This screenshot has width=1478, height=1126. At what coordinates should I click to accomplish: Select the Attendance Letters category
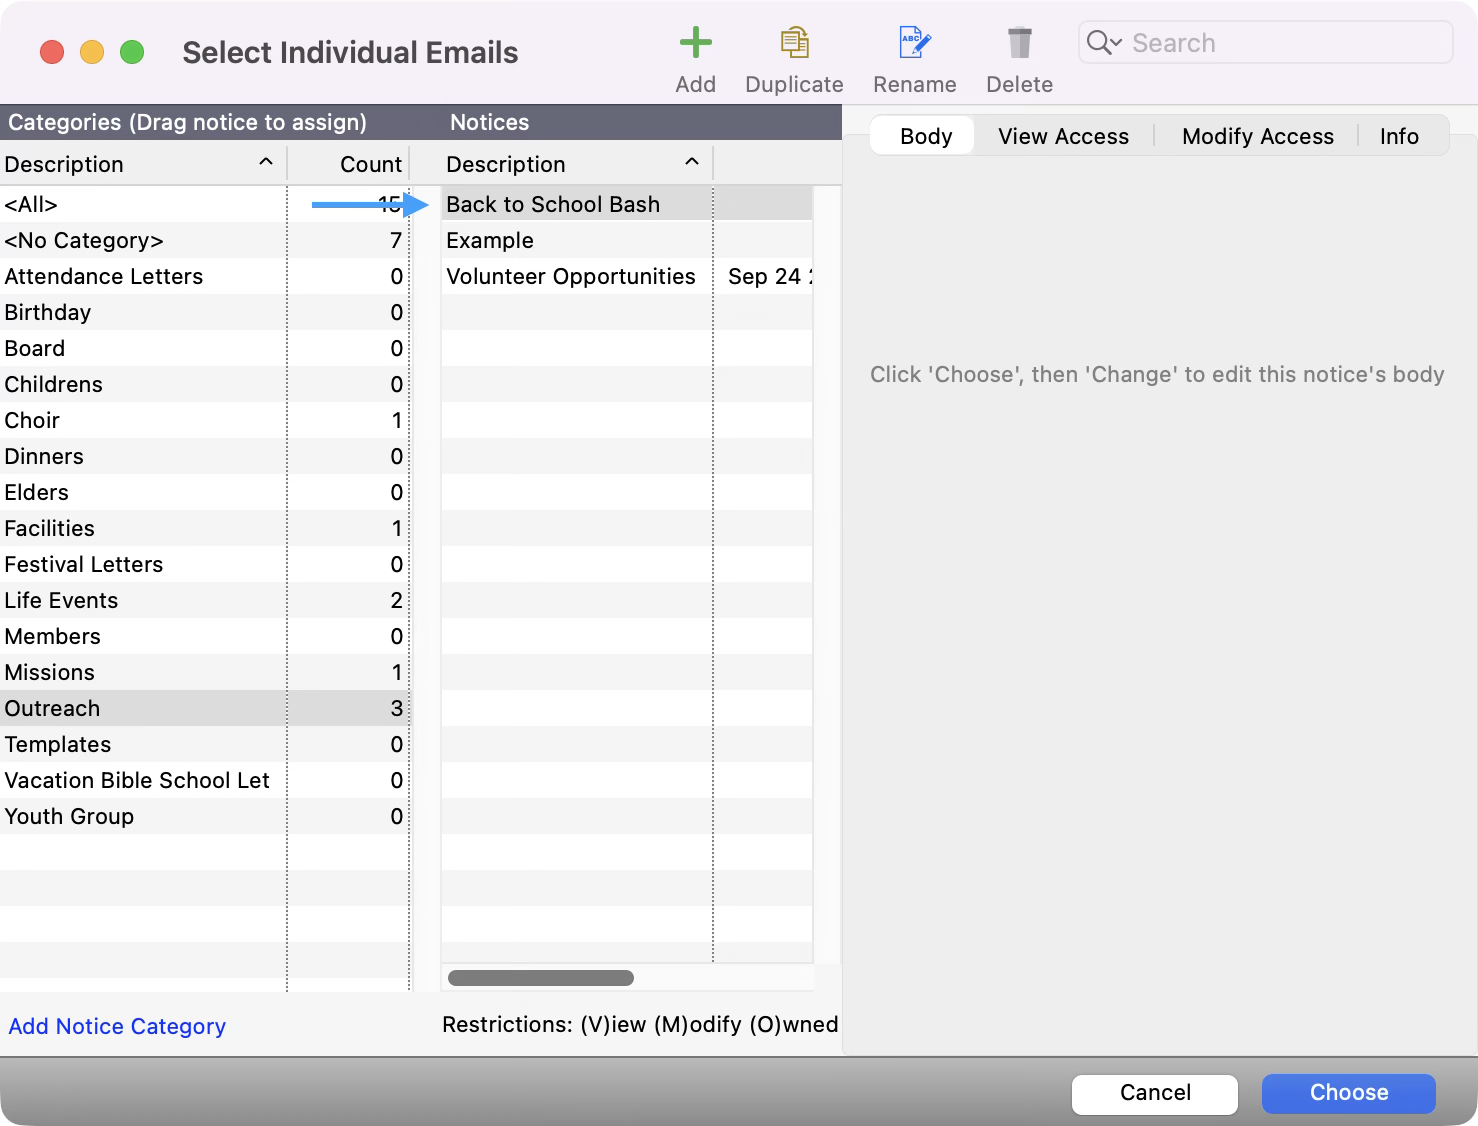[204, 276]
